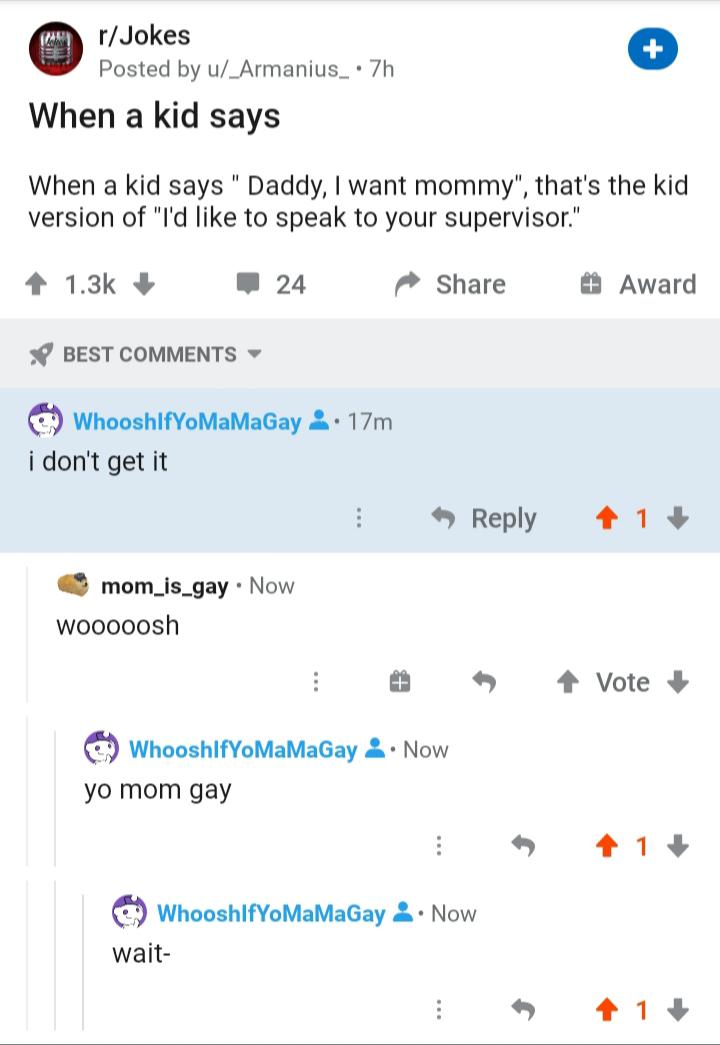
Task: Downvote the r/Jokes post
Action: click(143, 285)
